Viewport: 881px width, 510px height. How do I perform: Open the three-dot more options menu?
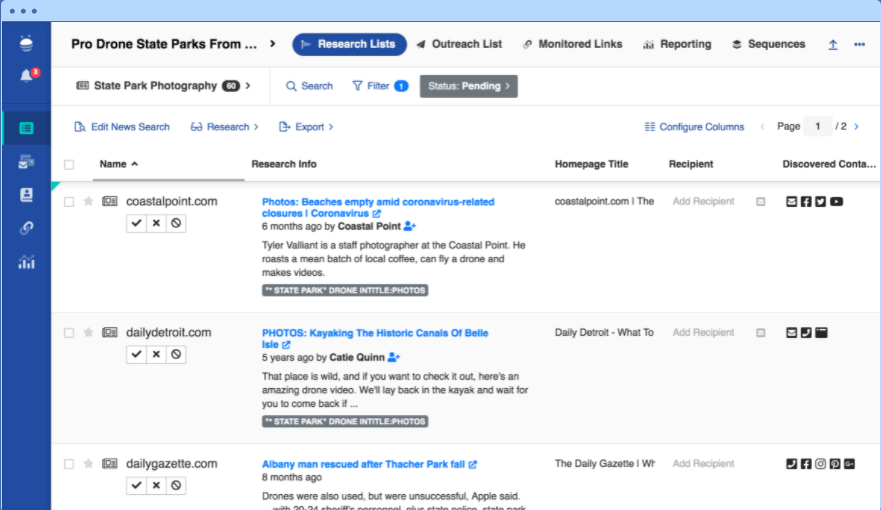[x=859, y=44]
